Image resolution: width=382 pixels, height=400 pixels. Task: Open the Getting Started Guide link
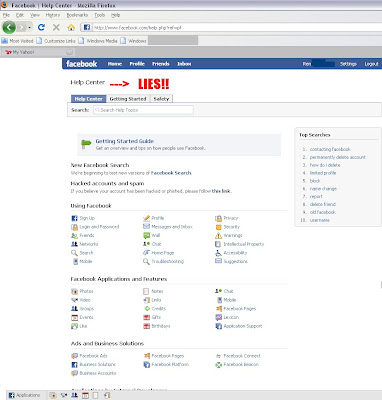125,141
